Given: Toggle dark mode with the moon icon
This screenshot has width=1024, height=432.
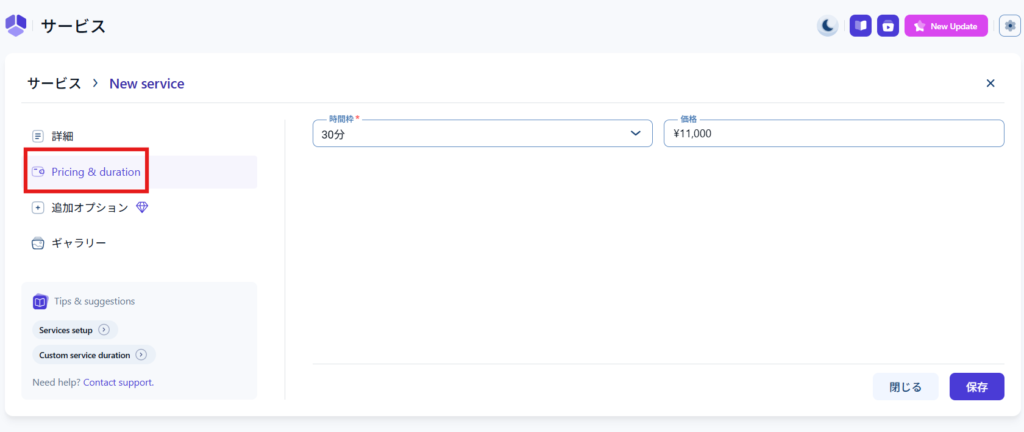Looking at the screenshot, I should [828, 26].
